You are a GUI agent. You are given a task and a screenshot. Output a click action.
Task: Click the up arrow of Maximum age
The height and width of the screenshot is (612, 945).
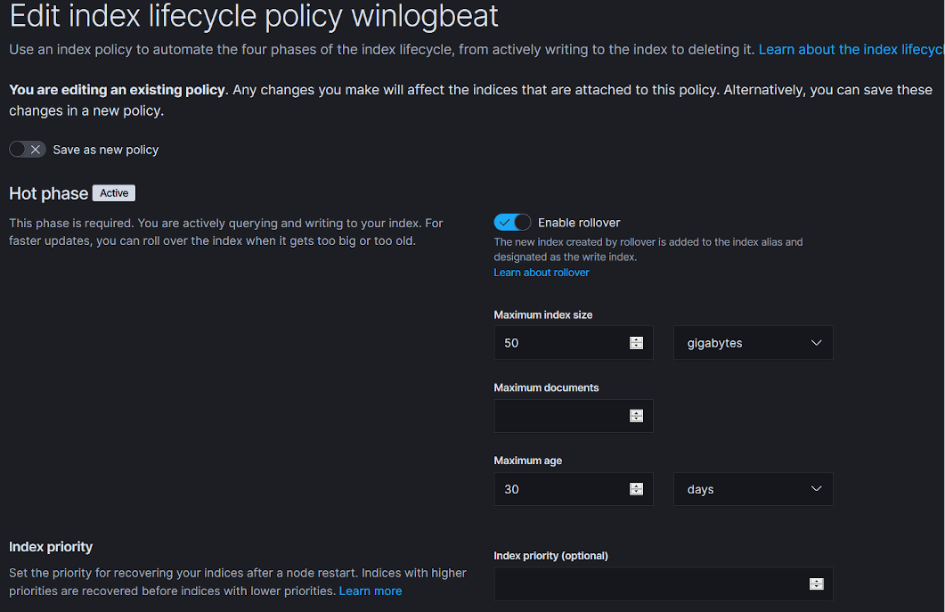point(636,485)
